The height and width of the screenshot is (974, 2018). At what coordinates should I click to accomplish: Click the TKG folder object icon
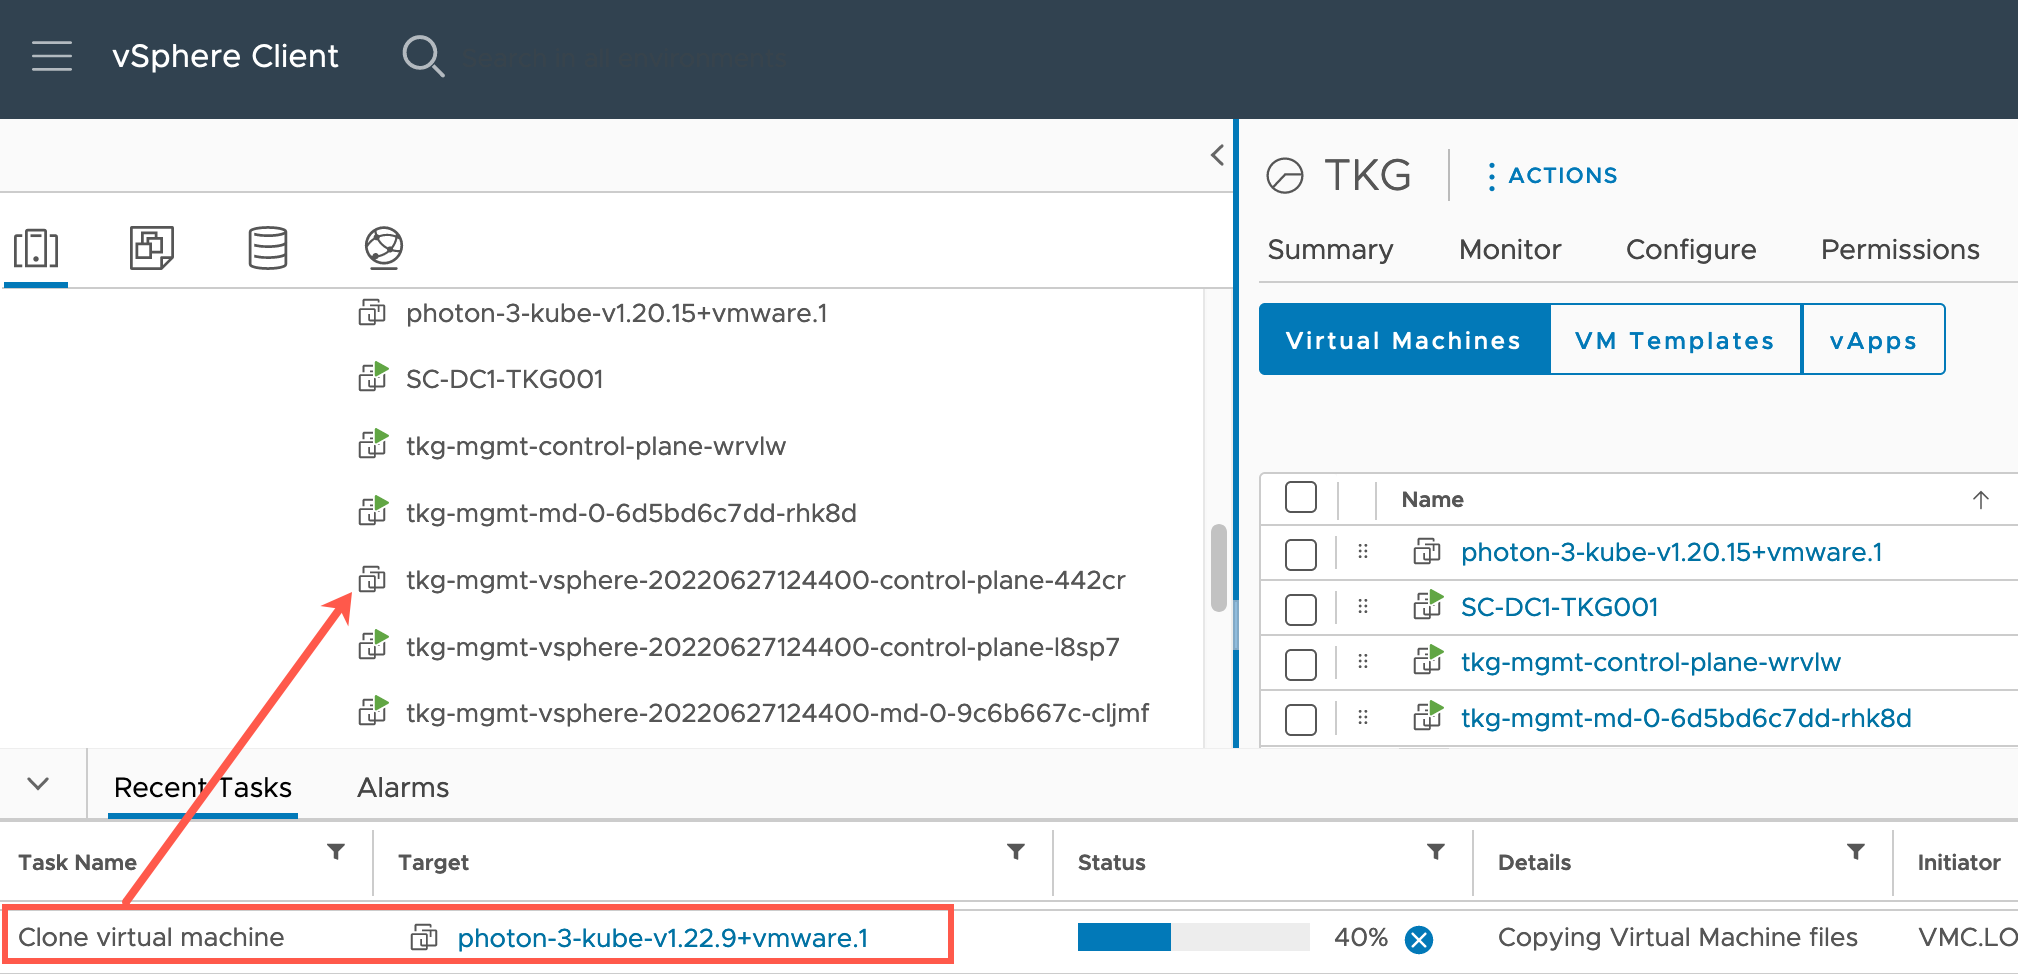pos(1285,176)
